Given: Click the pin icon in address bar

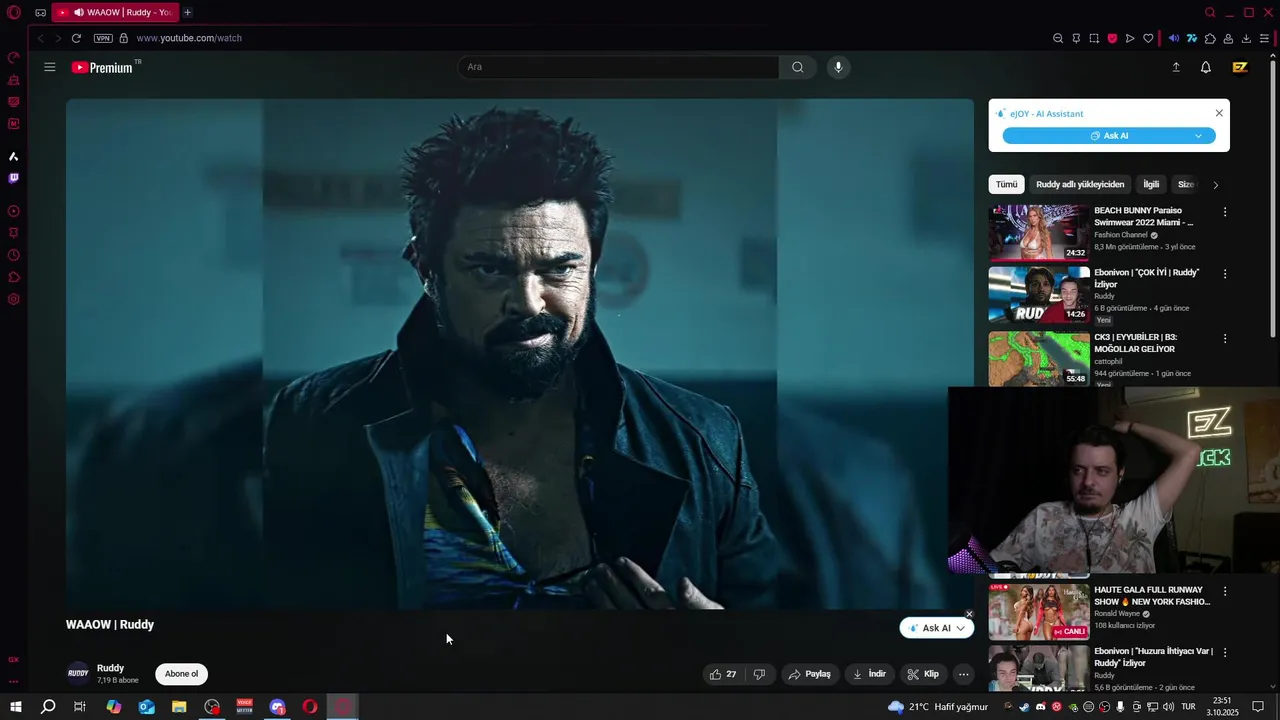Looking at the screenshot, I should click(1076, 38).
